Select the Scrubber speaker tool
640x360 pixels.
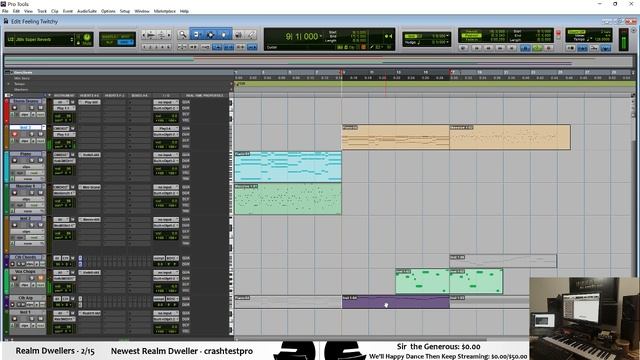tap(239, 35)
